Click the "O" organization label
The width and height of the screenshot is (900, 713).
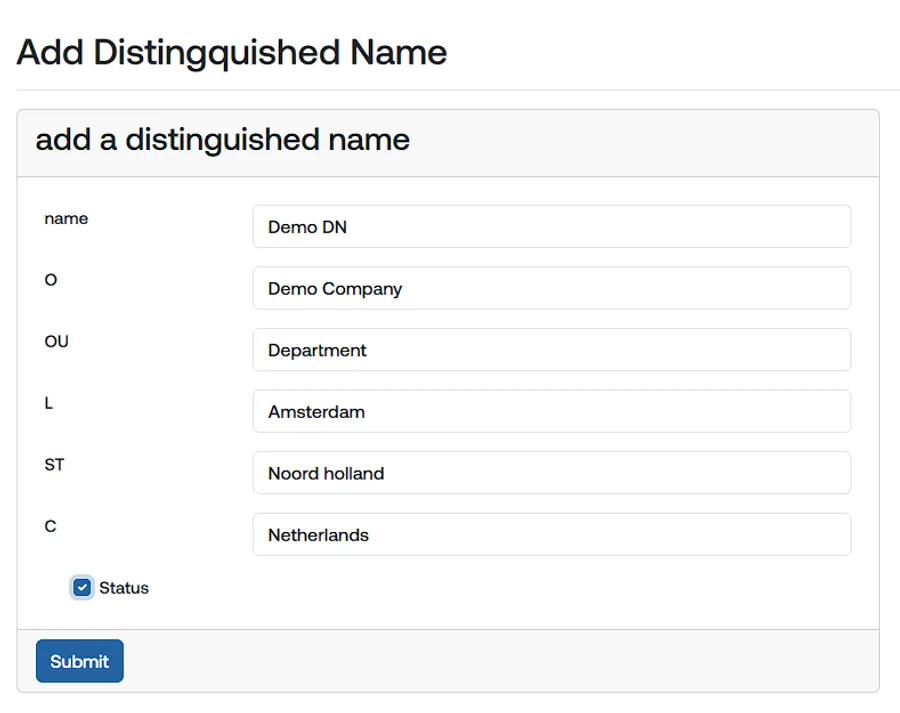point(51,280)
